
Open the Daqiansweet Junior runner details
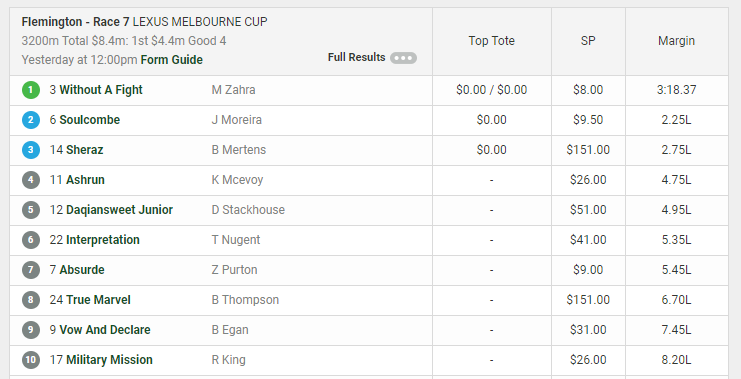click(x=120, y=210)
